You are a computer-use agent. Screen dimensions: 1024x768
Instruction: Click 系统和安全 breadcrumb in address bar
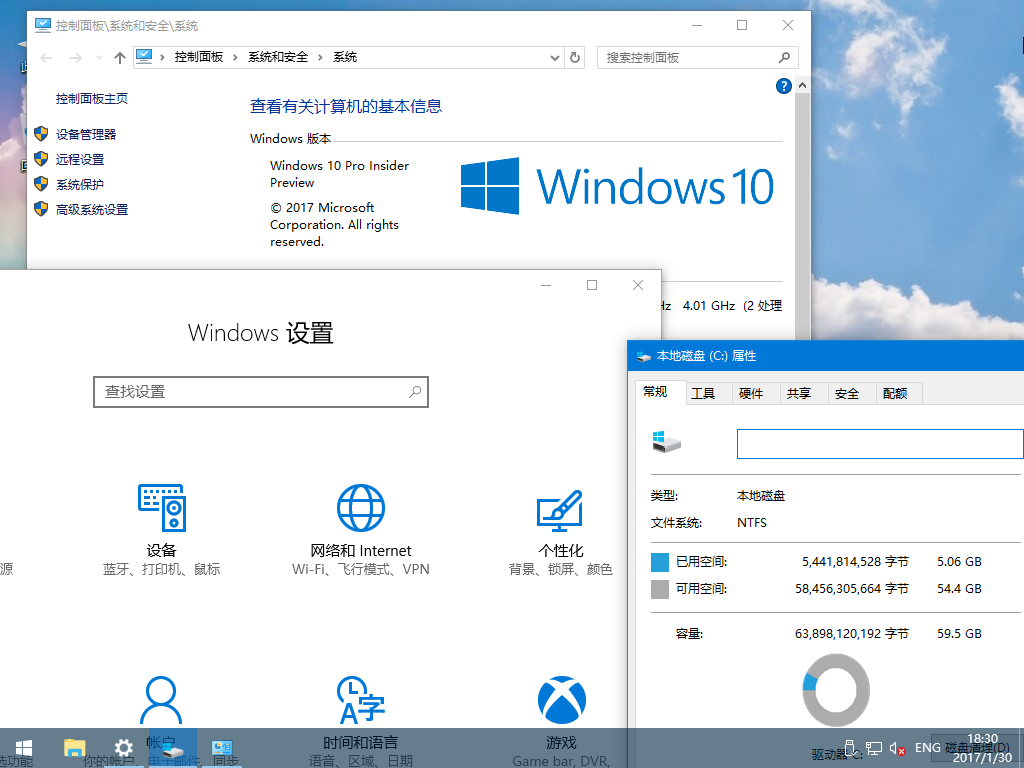pos(278,57)
